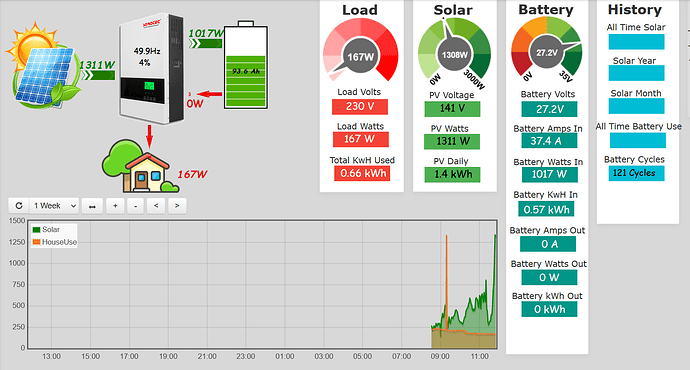
Task: Toggle the Solar series in legend
Action: (x=46, y=230)
